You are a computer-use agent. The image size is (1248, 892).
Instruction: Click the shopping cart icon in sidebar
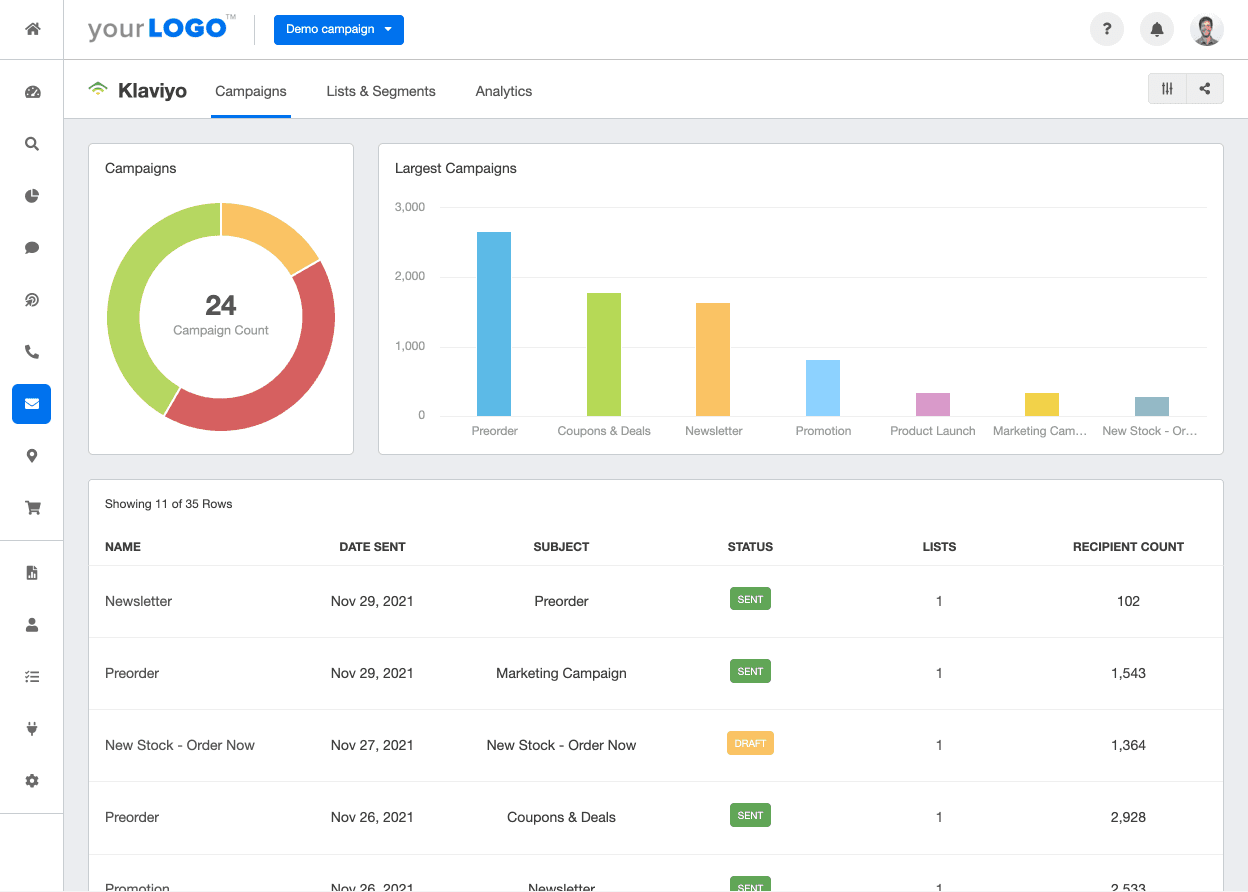[31, 507]
